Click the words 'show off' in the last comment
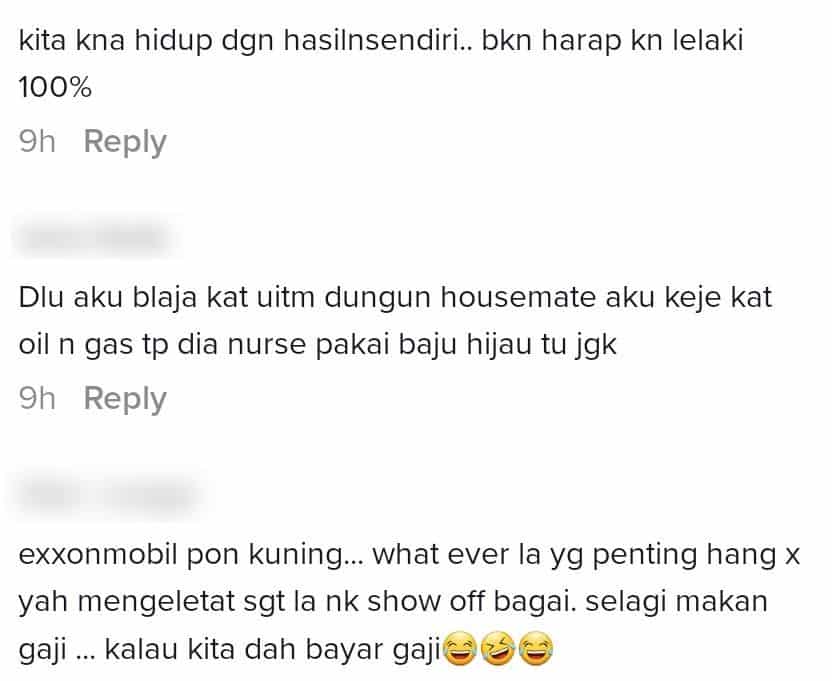The height and width of the screenshot is (681, 832). pos(426,602)
